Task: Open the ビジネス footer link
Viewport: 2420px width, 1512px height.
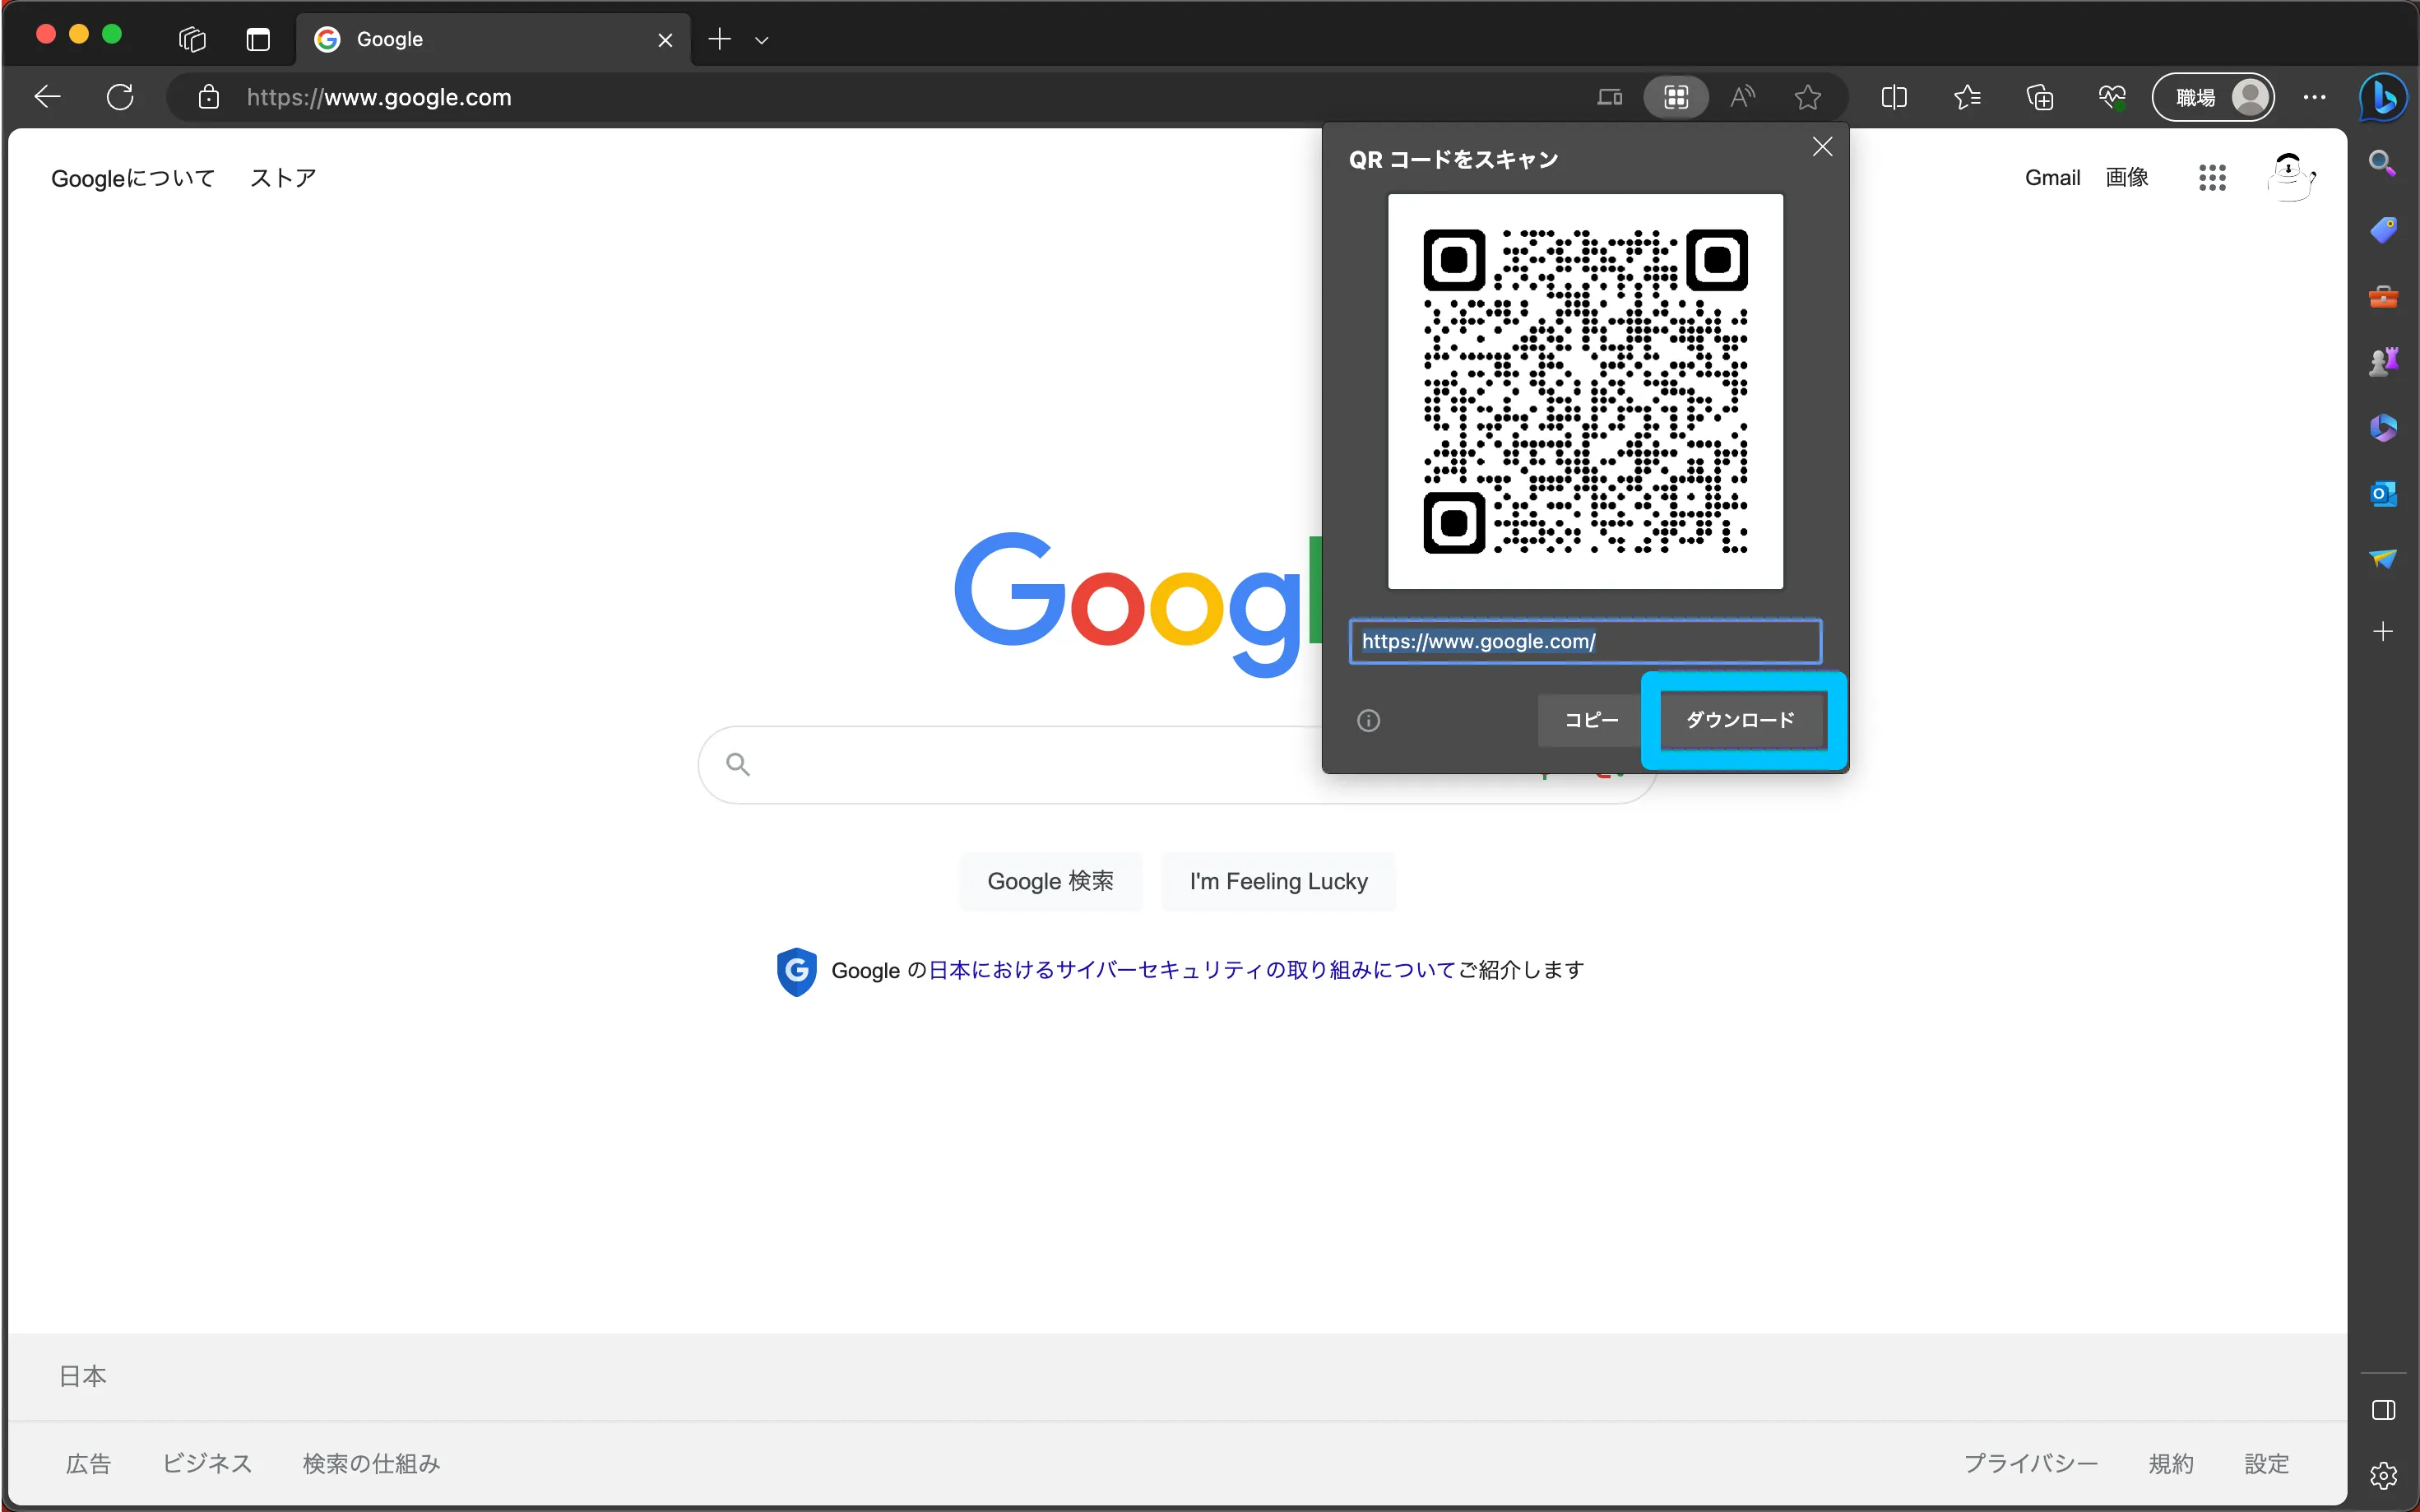Action: tap(207, 1464)
